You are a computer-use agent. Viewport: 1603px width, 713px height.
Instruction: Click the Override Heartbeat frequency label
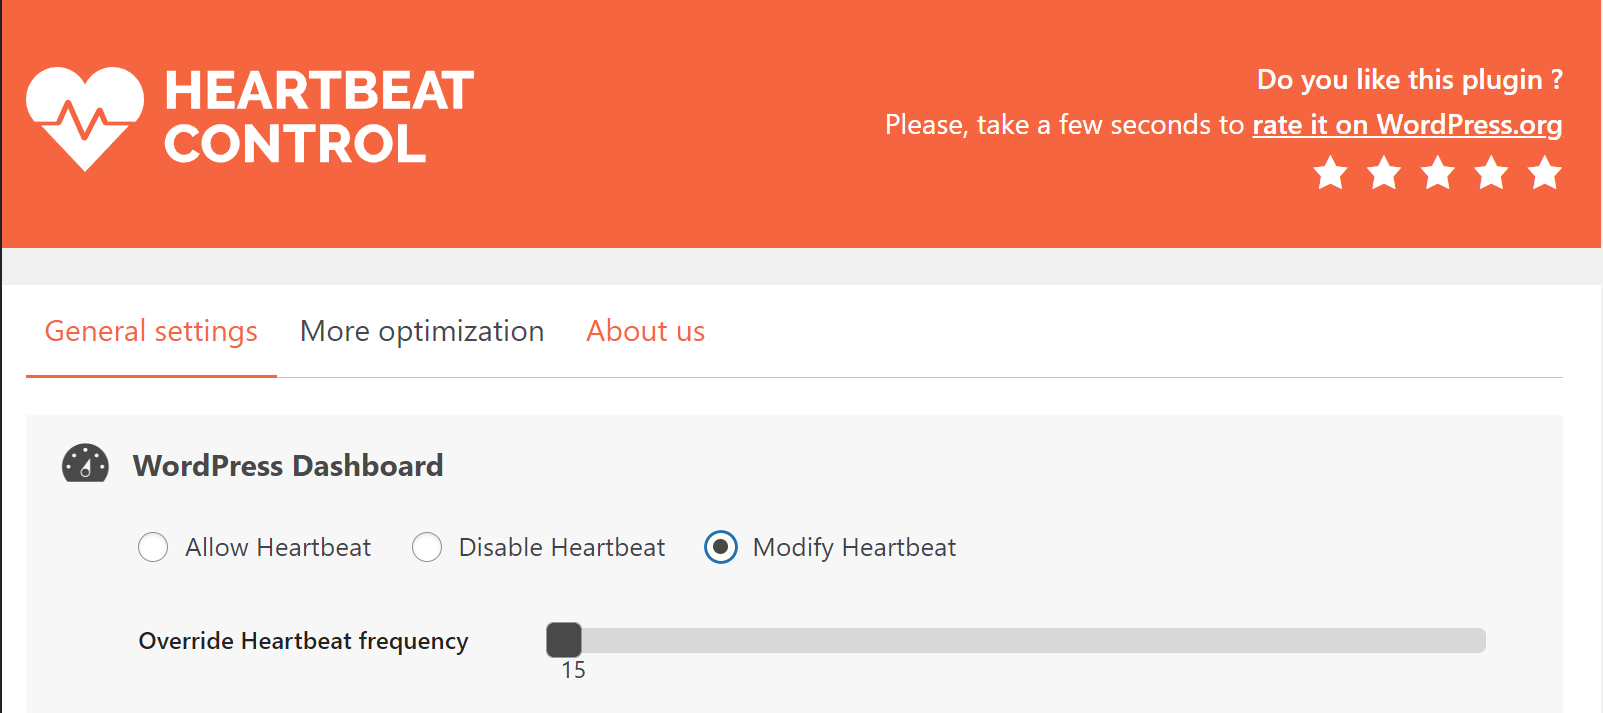[x=303, y=641]
